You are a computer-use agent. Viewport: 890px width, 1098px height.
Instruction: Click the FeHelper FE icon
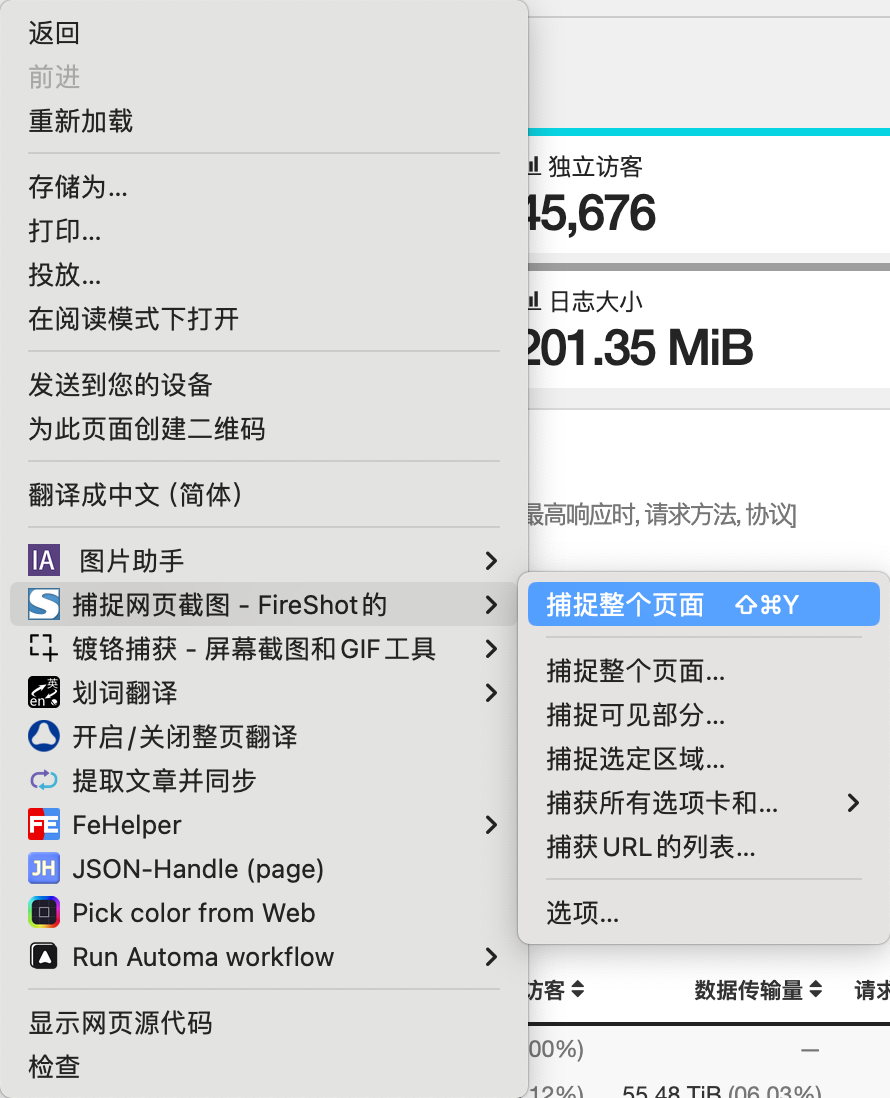tap(44, 825)
